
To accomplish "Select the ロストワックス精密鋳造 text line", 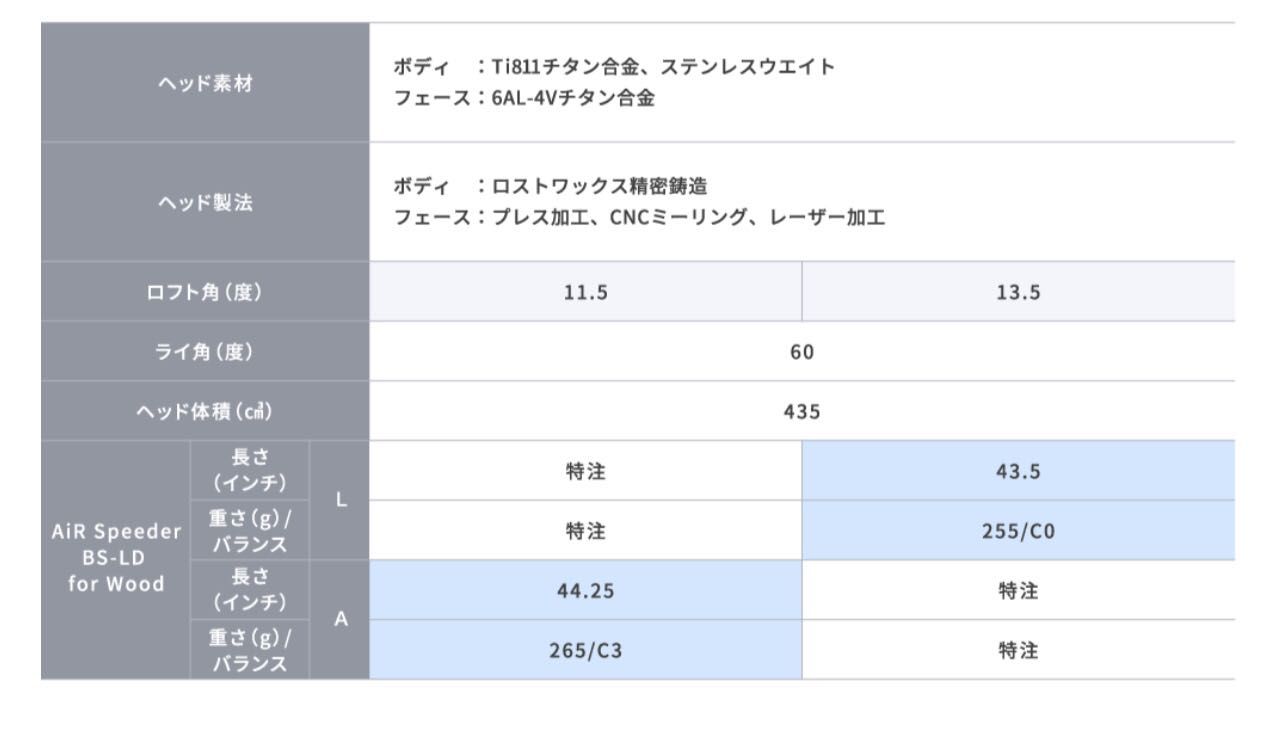I will click(x=595, y=186).
